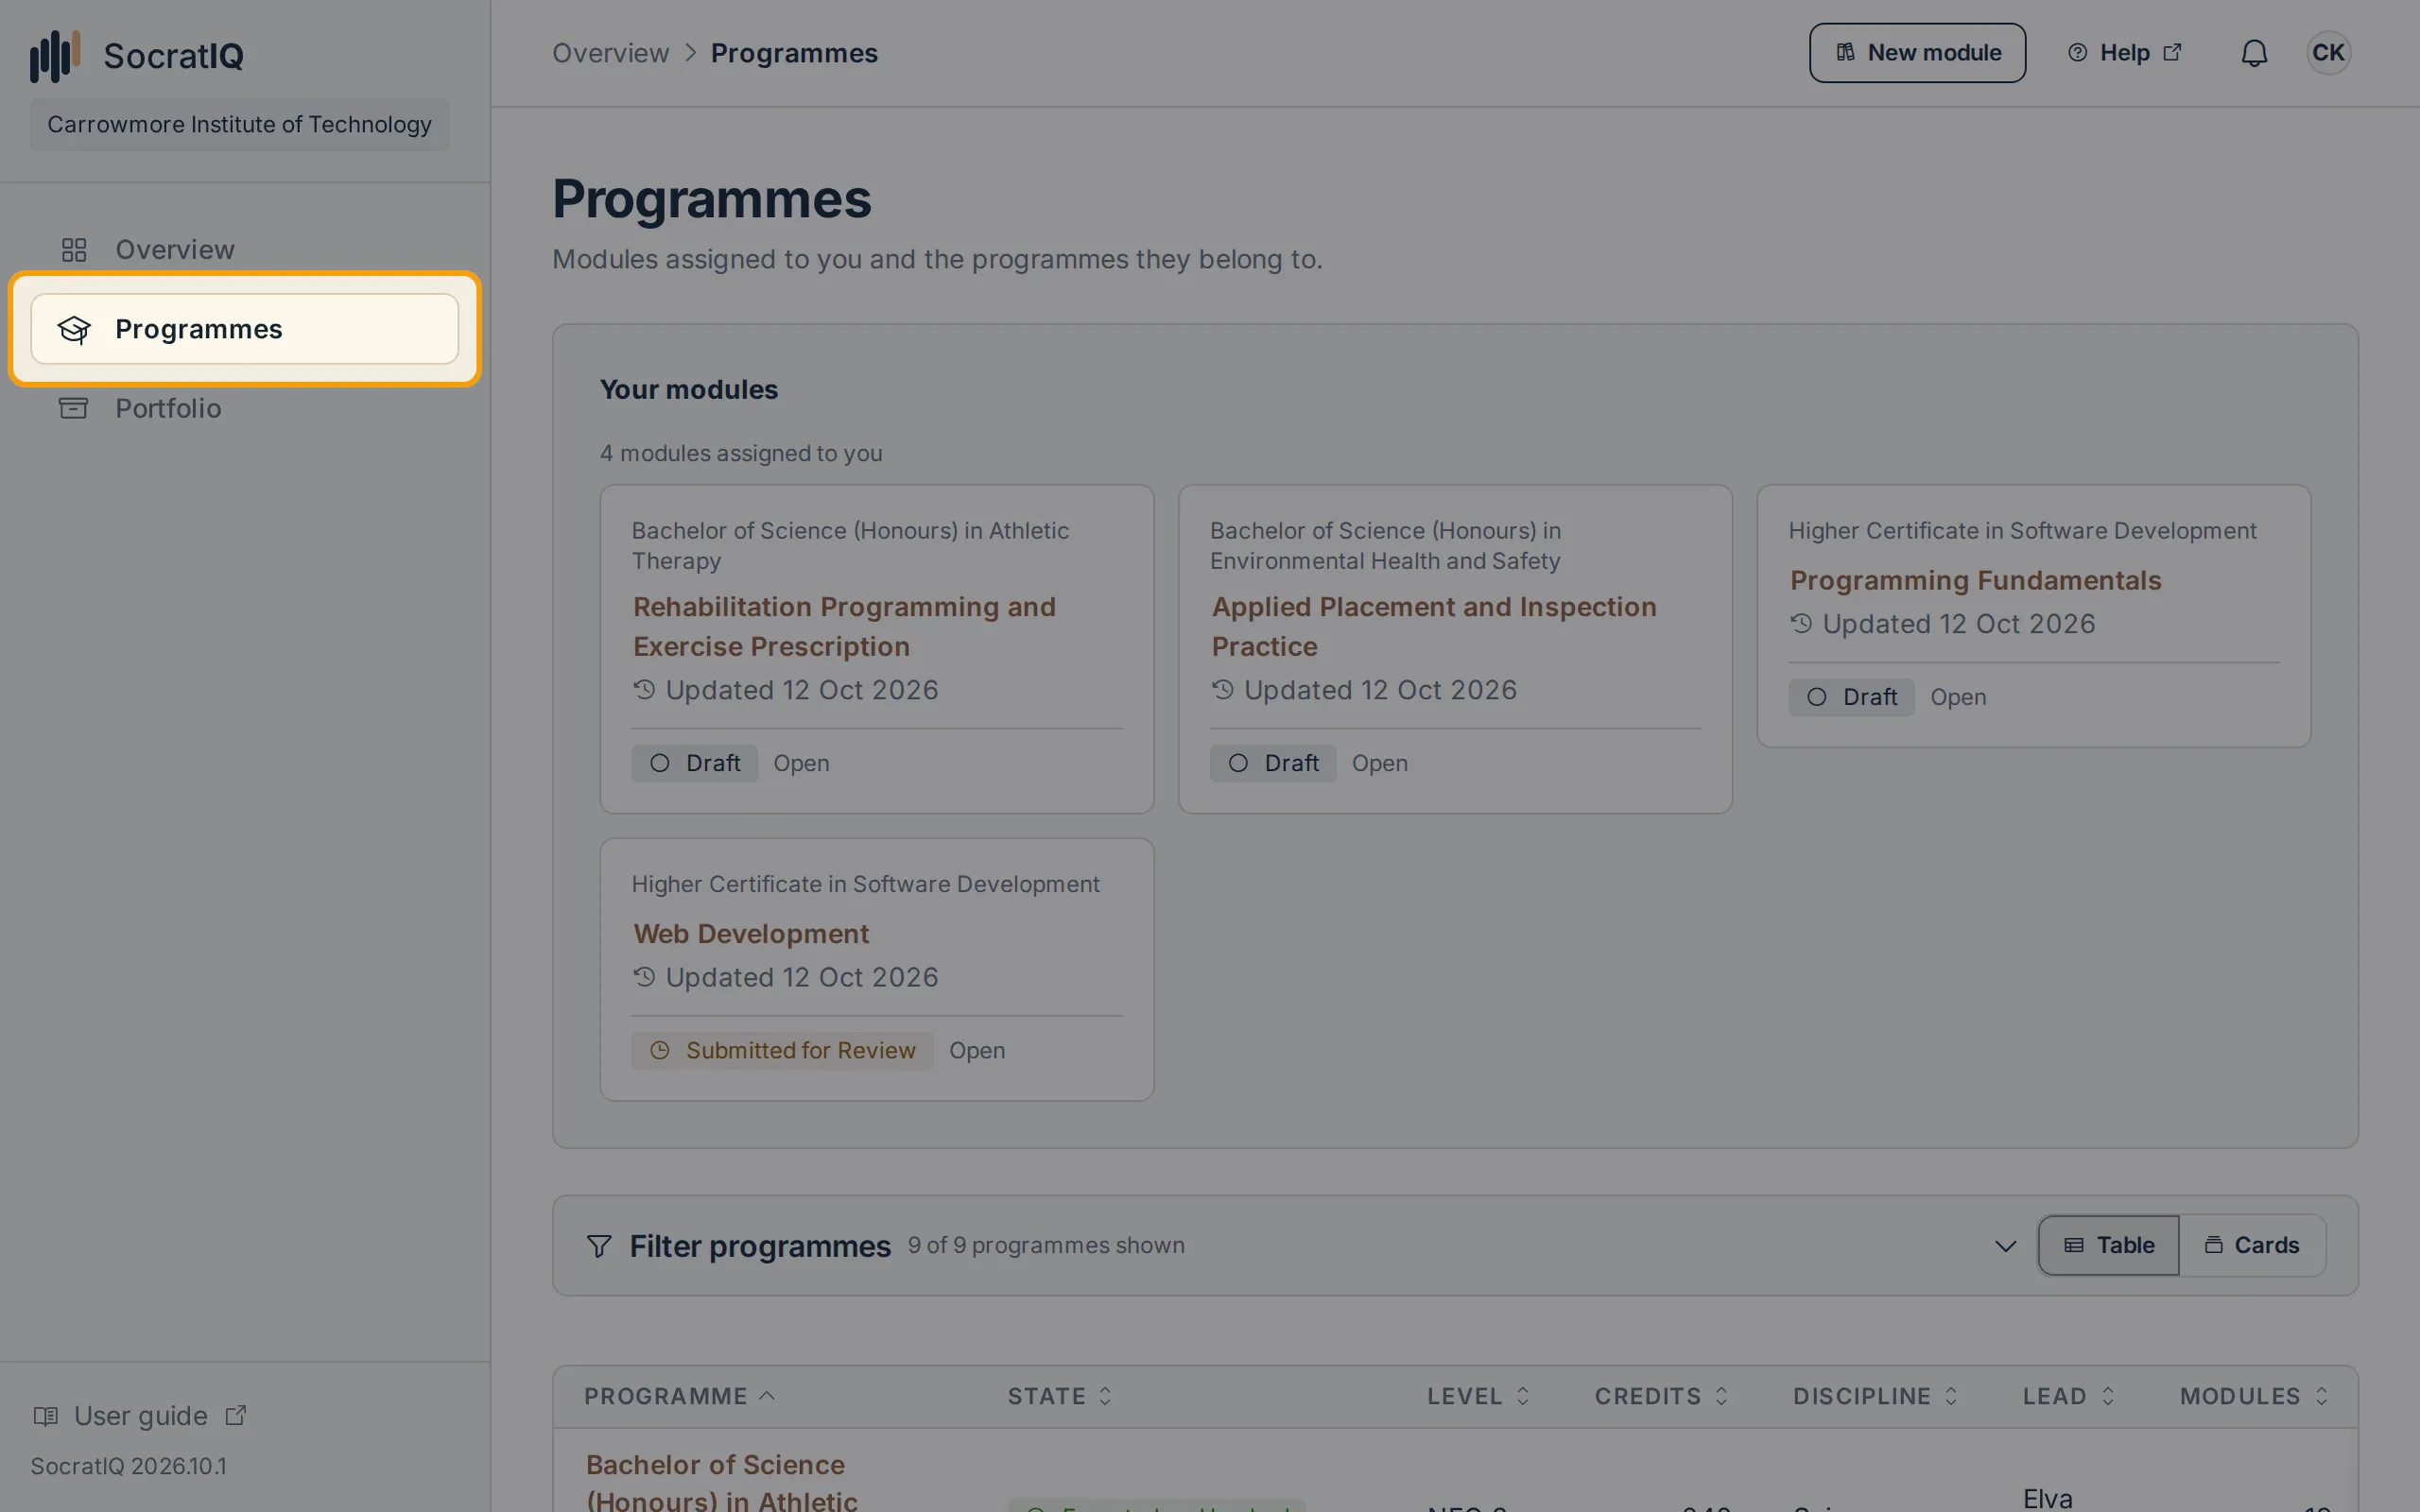Click the User guide book icon
The height and width of the screenshot is (1512, 2420).
click(x=45, y=1416)
